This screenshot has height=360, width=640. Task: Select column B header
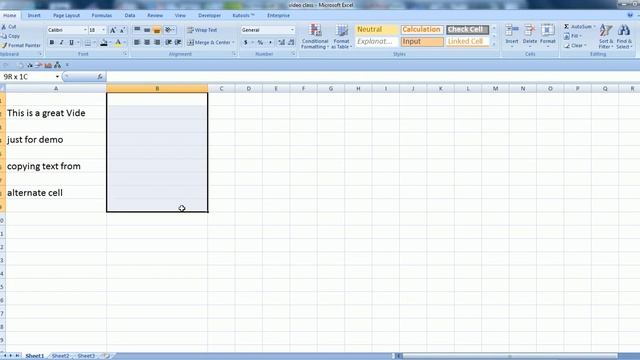pos(157,89)
